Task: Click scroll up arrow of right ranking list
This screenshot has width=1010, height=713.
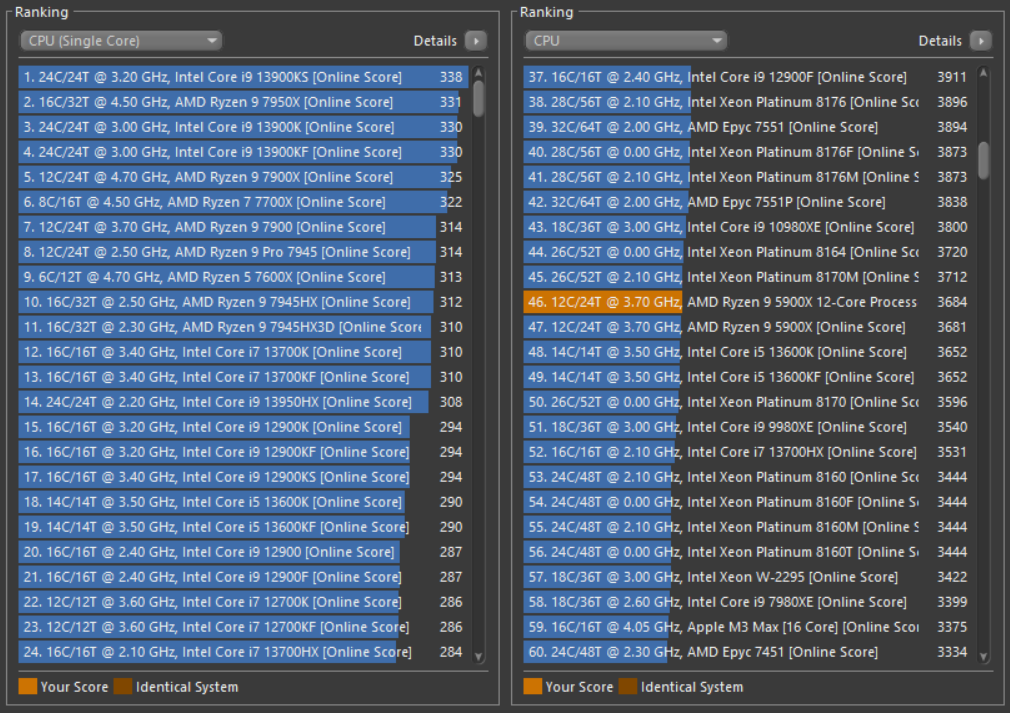Action: (983, 73)
